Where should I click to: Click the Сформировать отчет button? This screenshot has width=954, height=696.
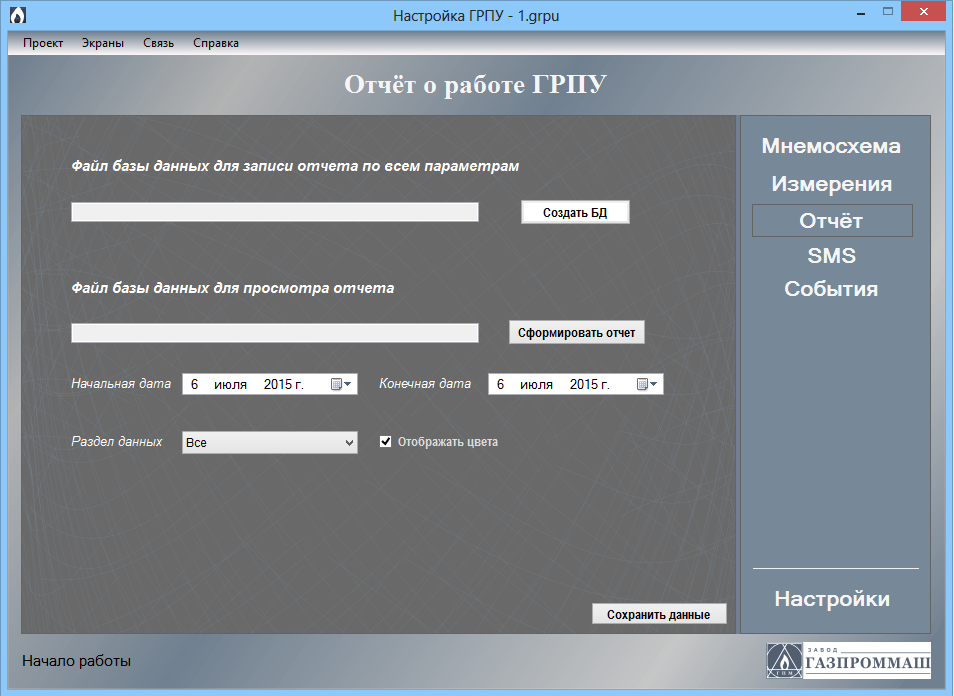click(x=576, y=333)
